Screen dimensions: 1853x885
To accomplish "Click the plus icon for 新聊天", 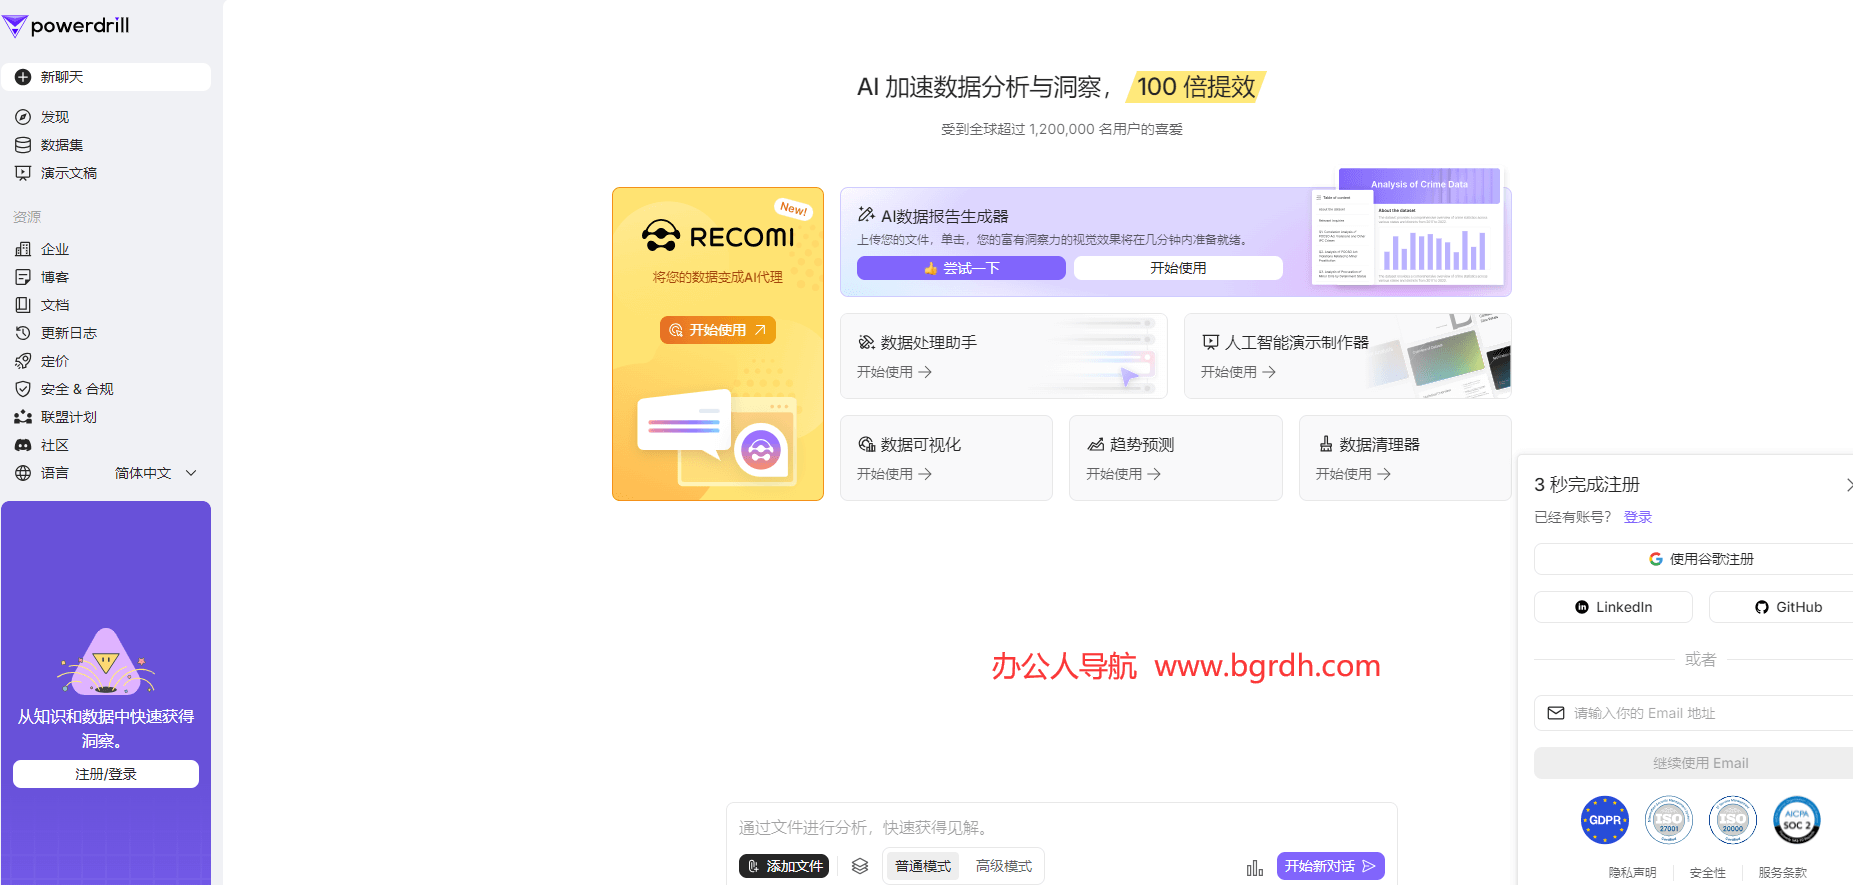I will click(x=23, y=77).
